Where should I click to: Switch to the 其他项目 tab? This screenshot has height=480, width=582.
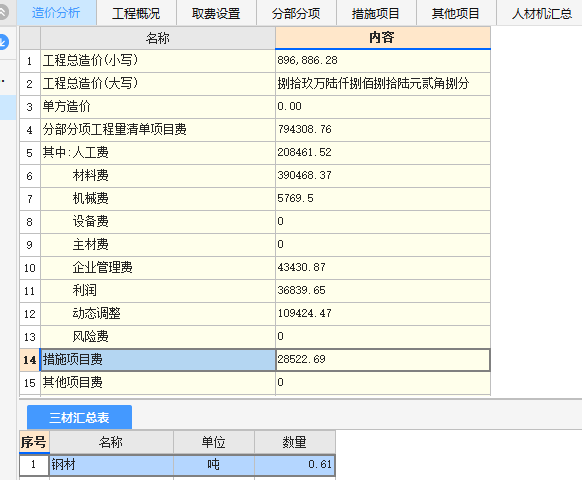click(x=455, y=14)
